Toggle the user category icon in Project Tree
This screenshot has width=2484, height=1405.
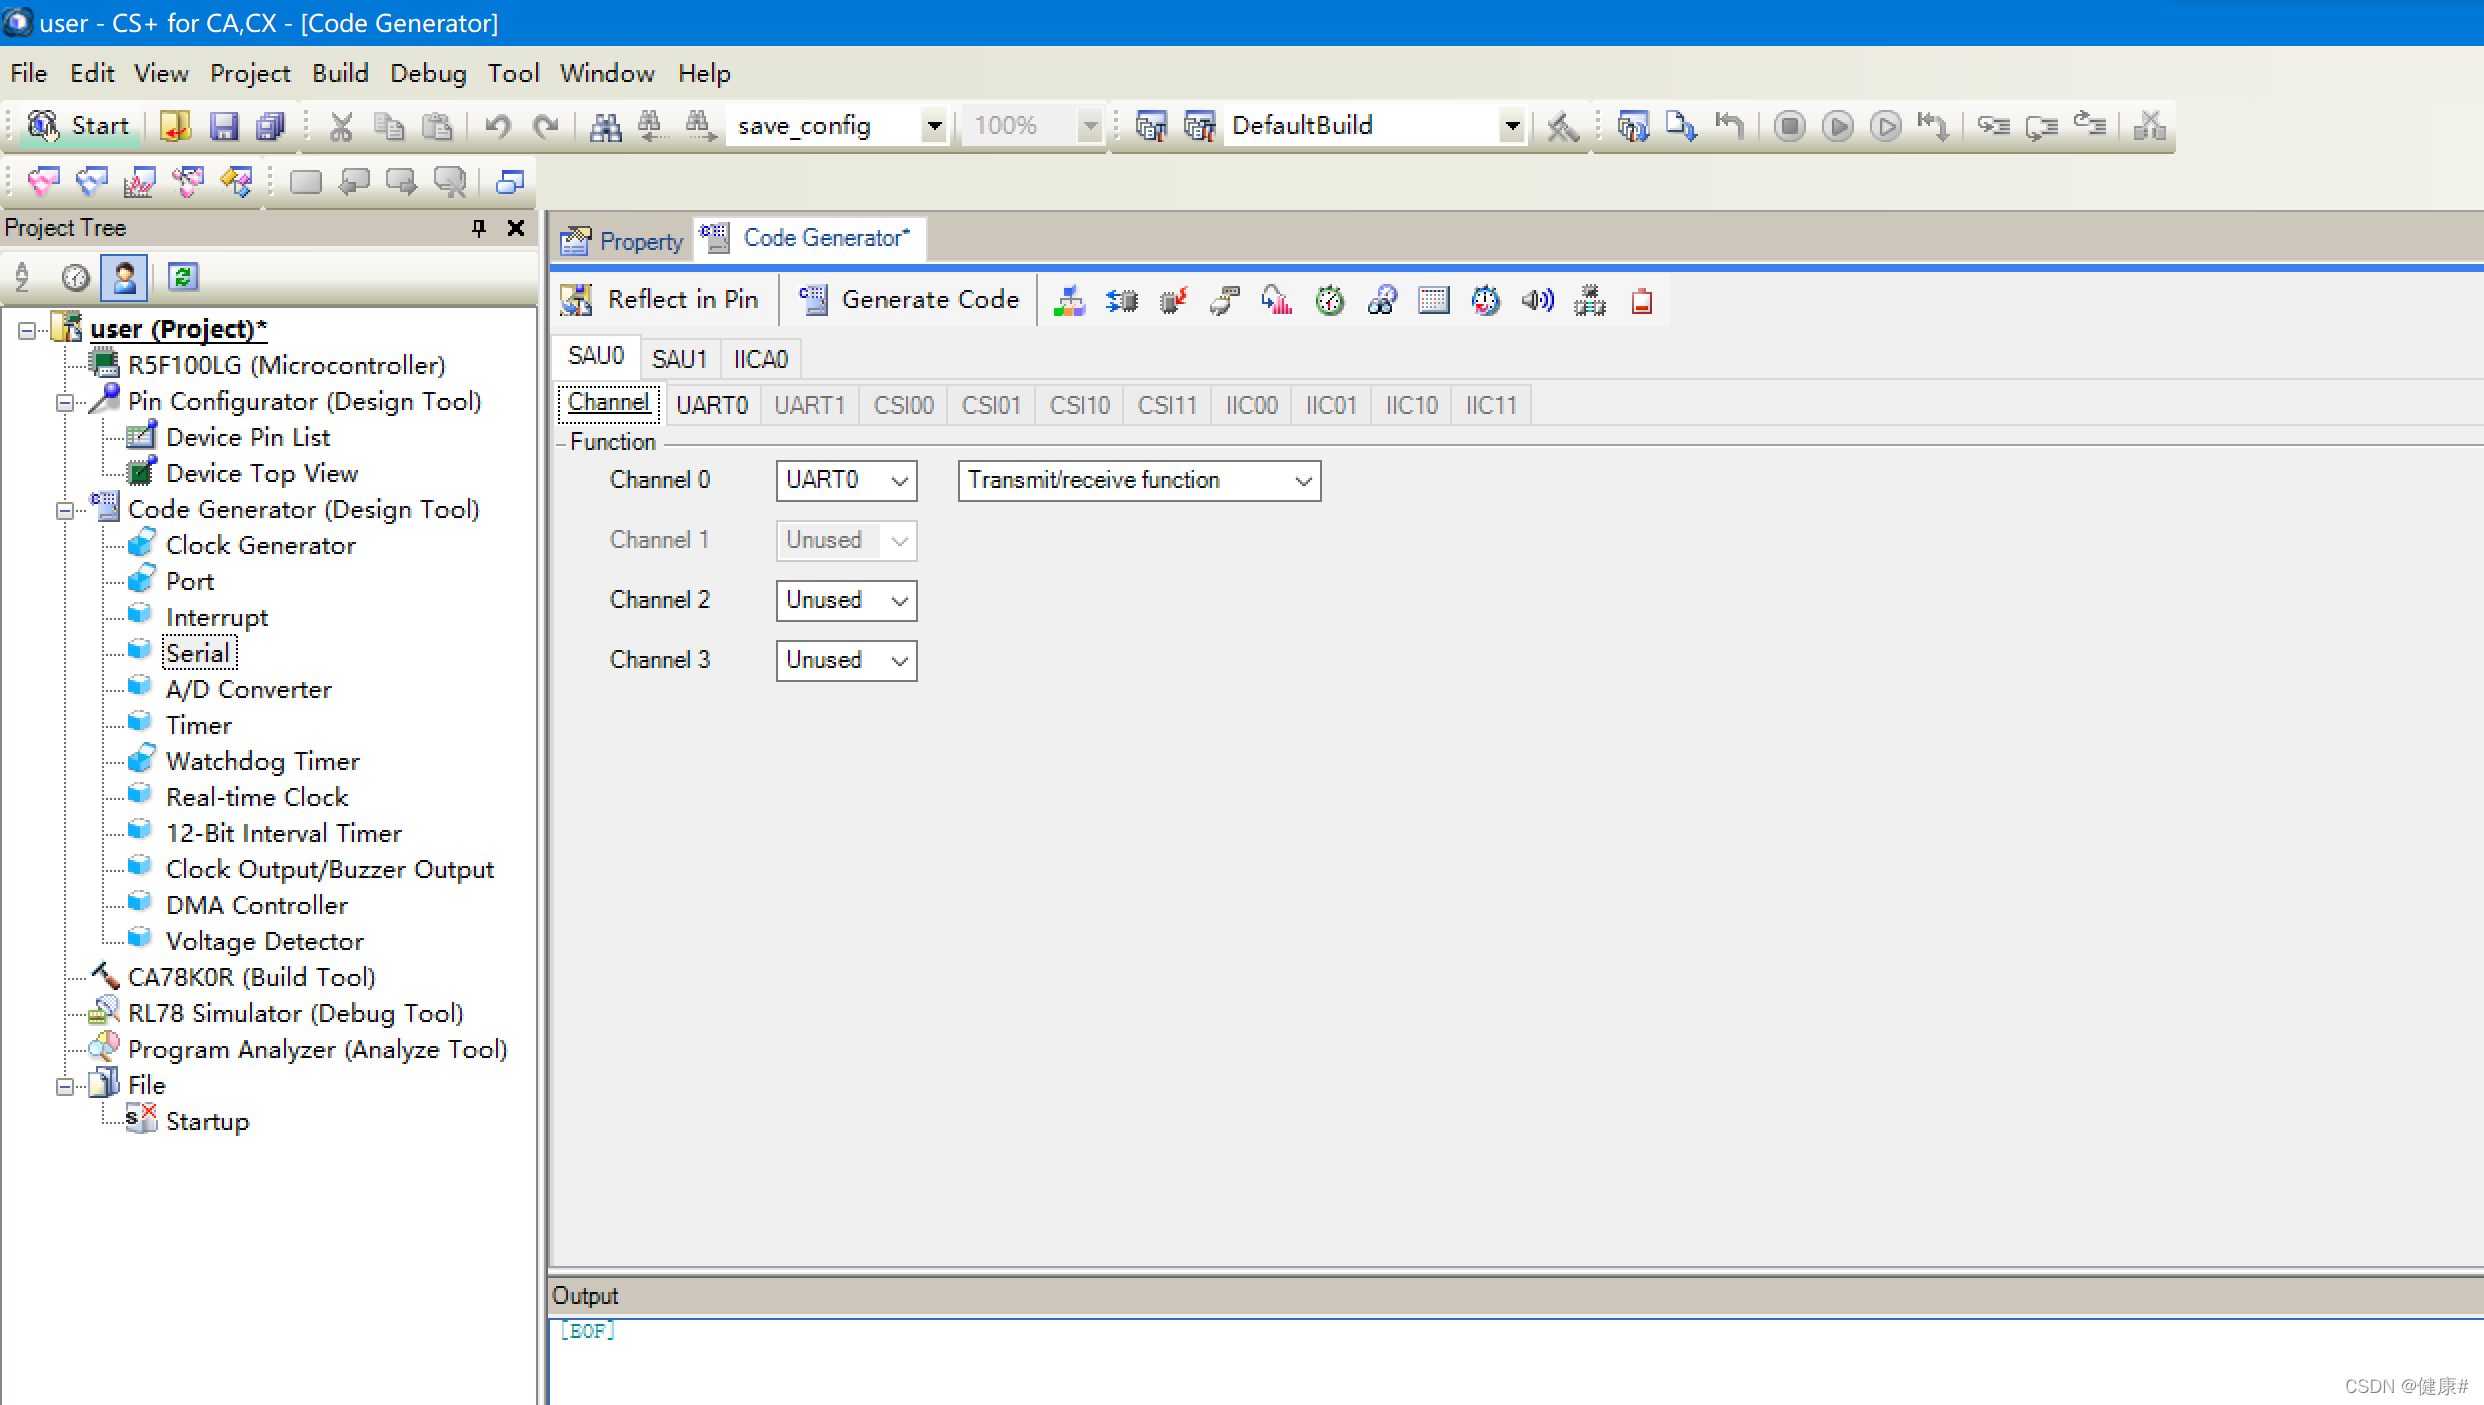coord(125,277)
